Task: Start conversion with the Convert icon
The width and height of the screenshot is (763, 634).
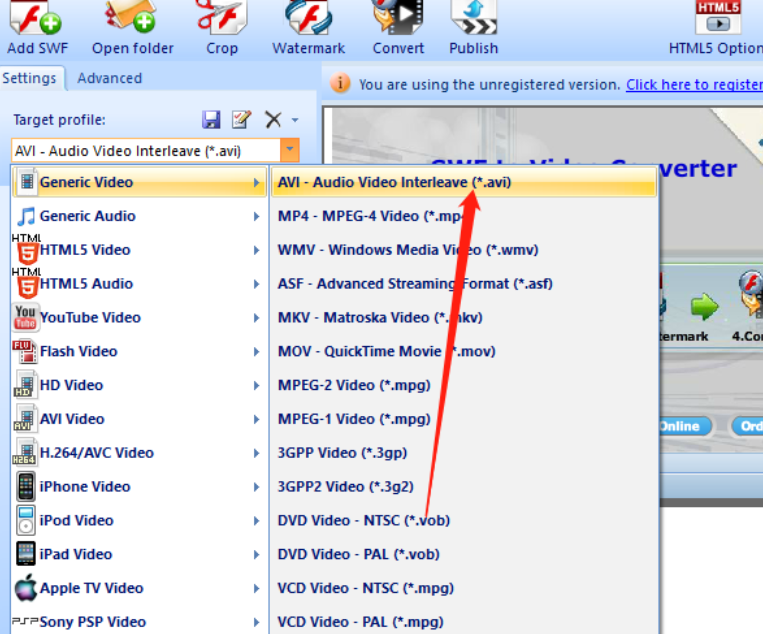Action: 398,18
